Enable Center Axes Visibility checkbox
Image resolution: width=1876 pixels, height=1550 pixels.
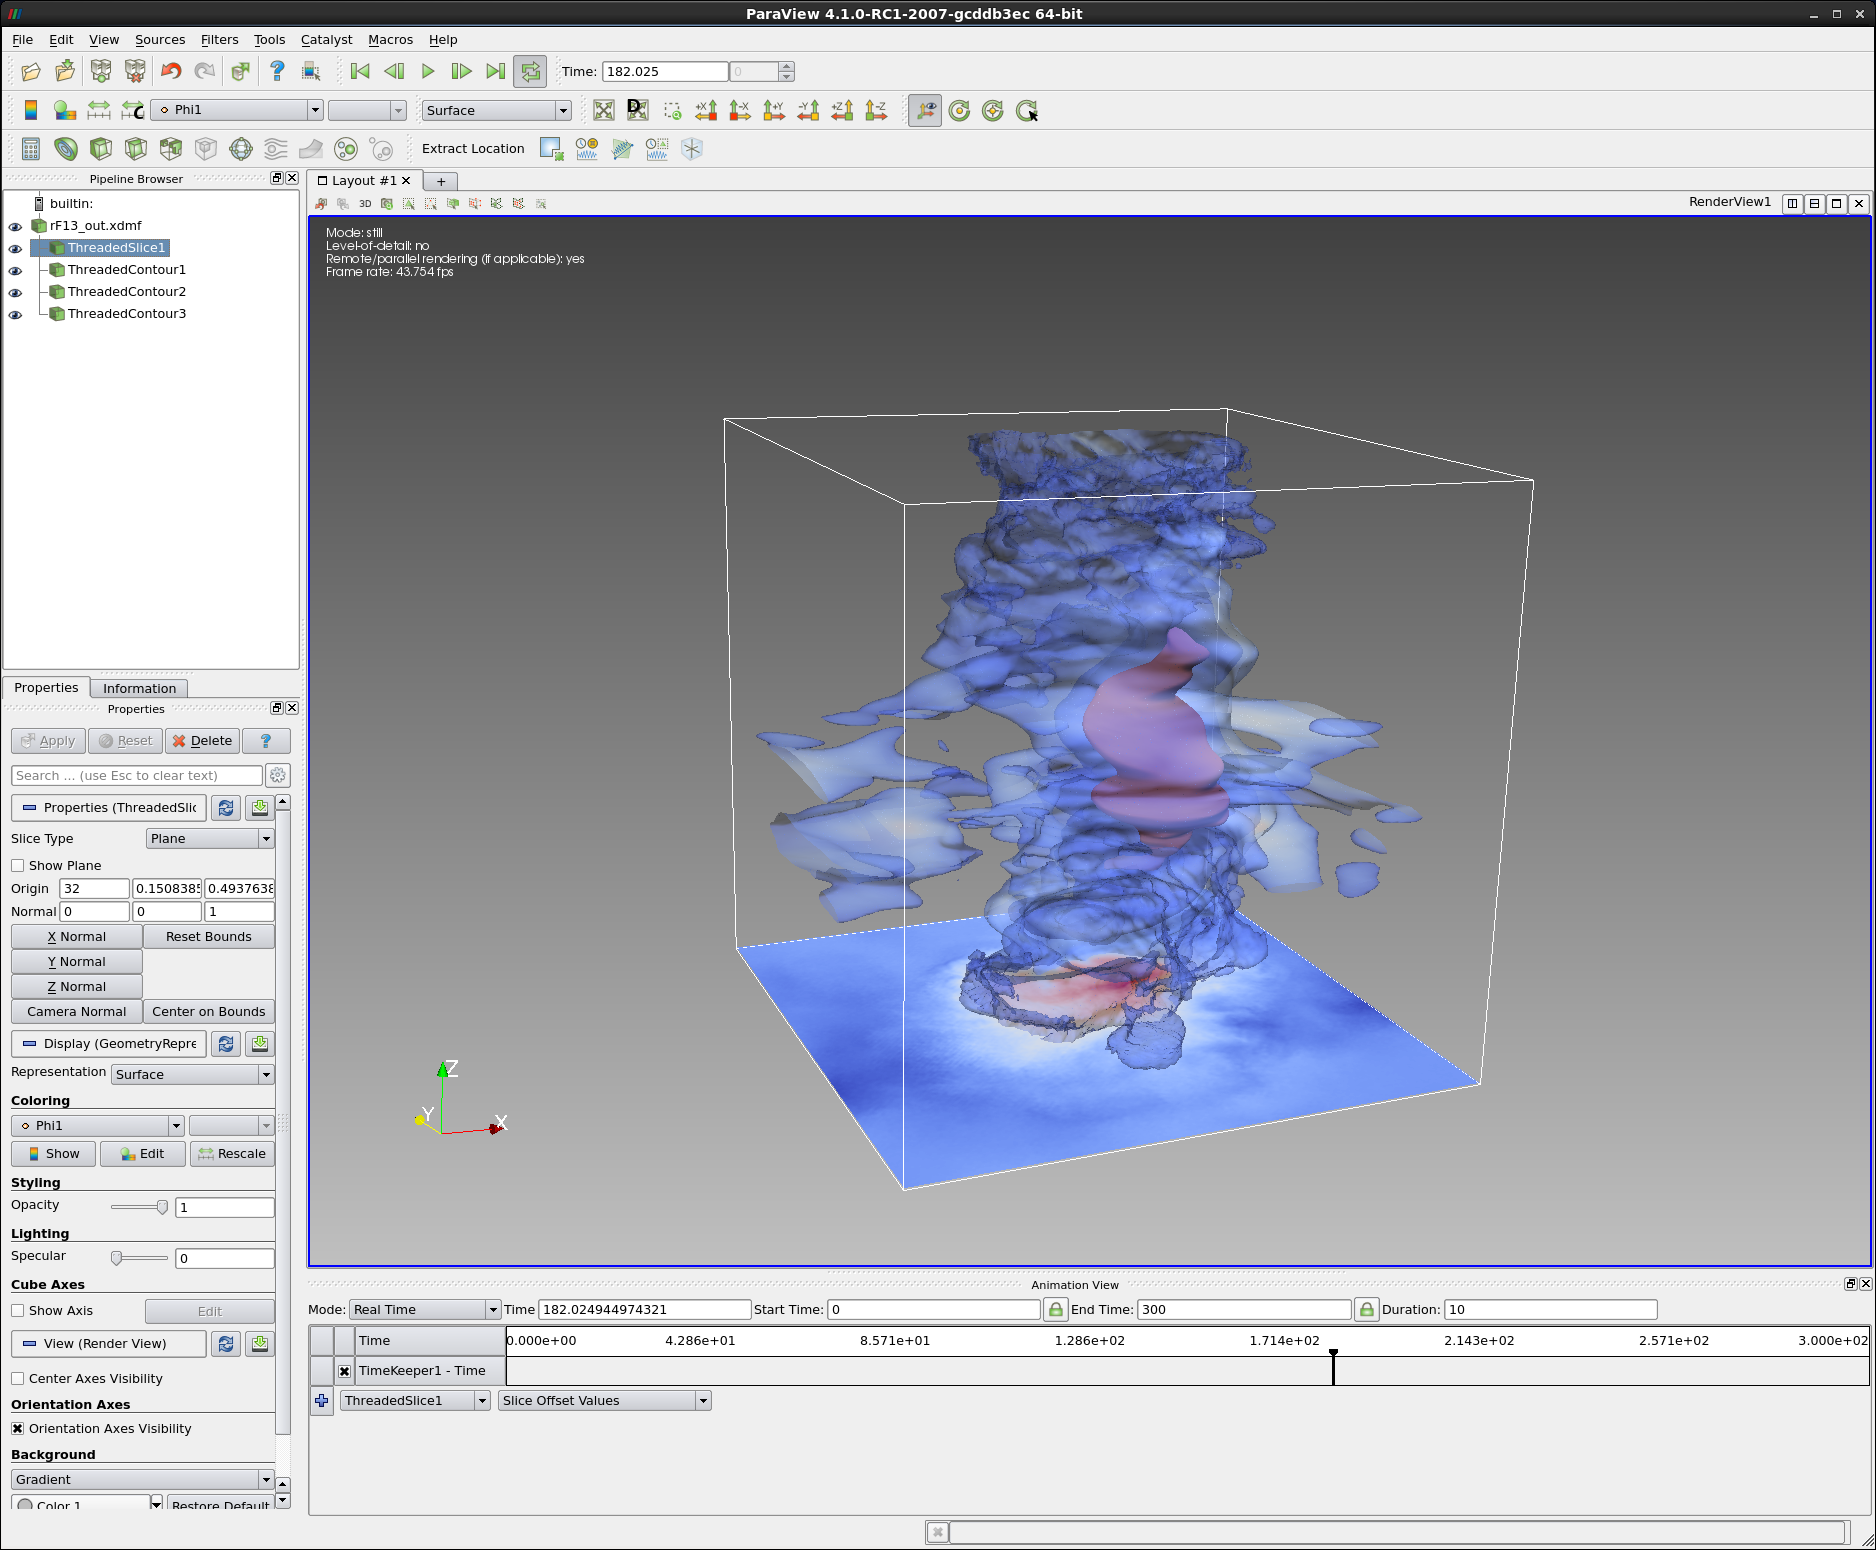tap(18, 1378)
